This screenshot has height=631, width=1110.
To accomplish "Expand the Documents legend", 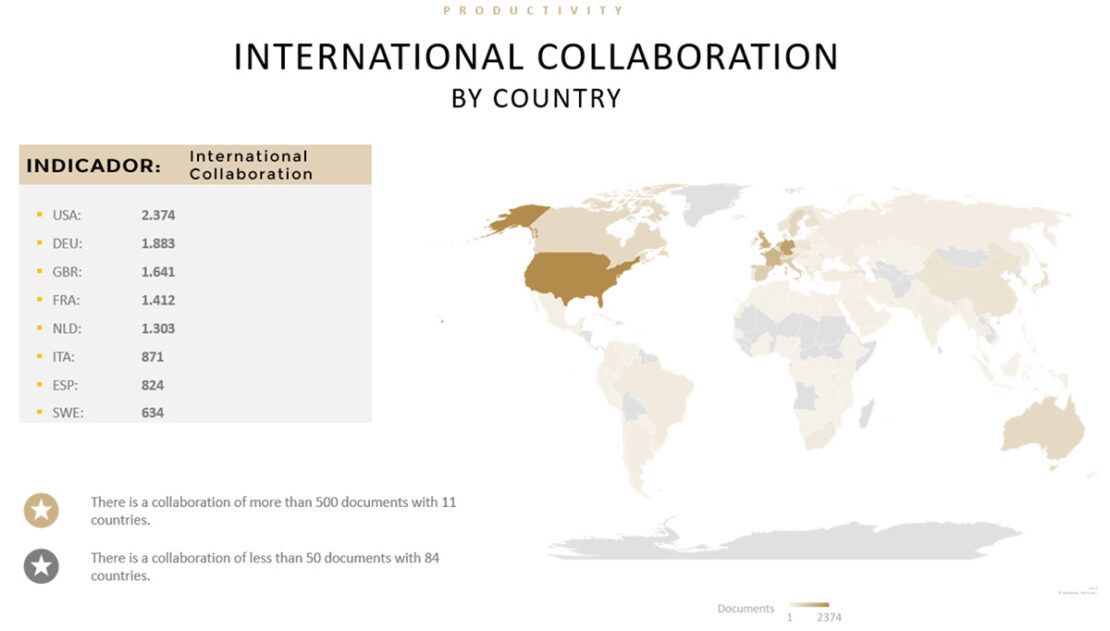I will click(746, 608).
